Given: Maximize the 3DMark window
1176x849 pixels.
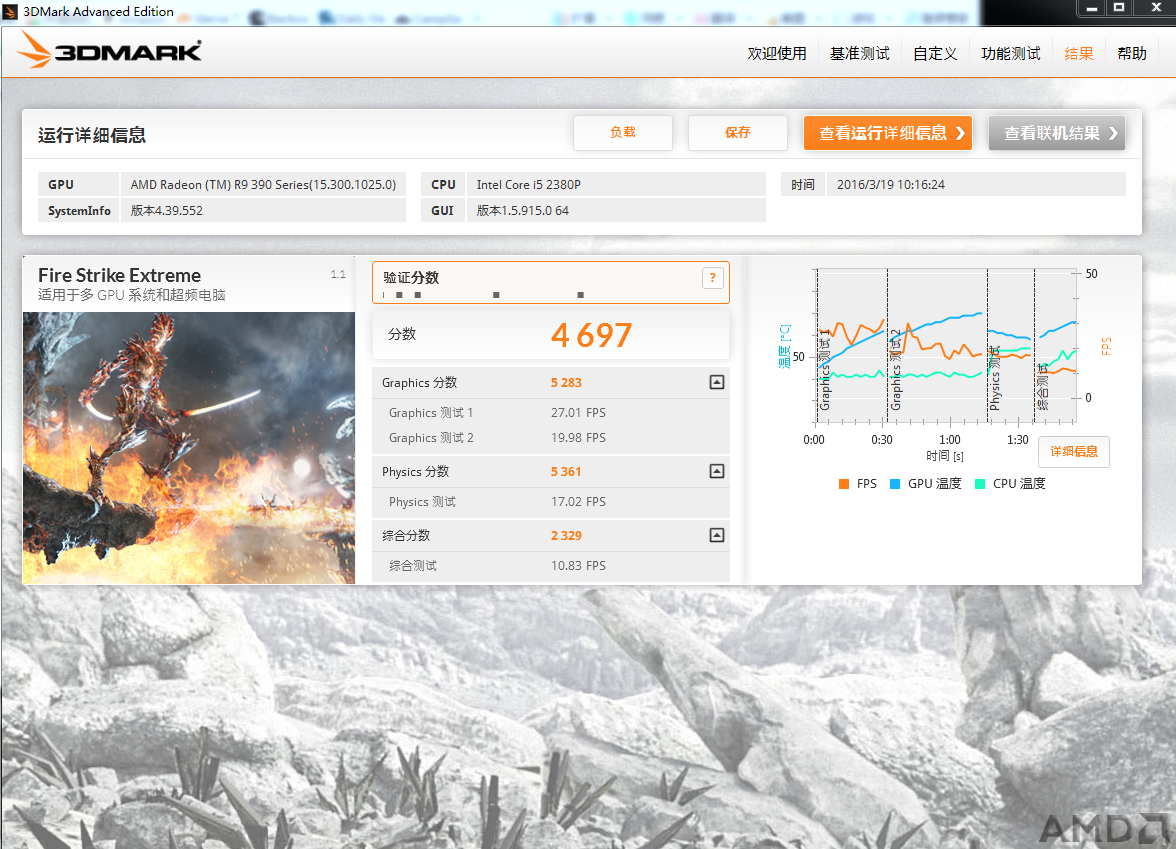Looking at the screenshot, I should point(1119,8).
